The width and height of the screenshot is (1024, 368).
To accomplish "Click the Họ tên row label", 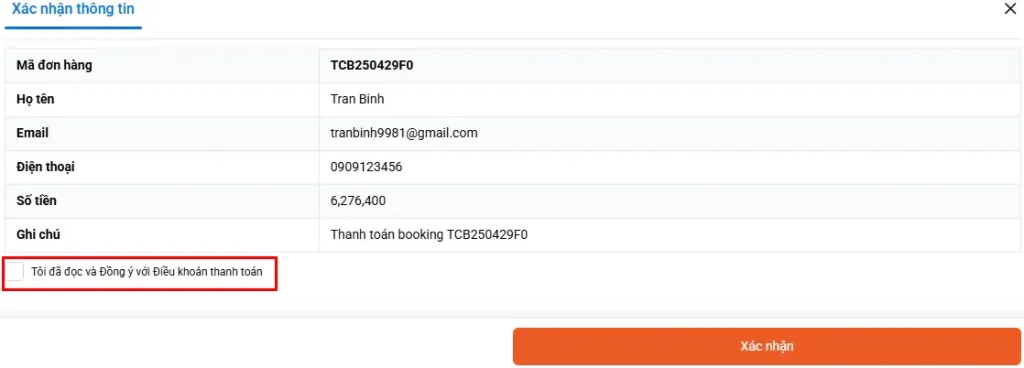I will coord(33,99).
